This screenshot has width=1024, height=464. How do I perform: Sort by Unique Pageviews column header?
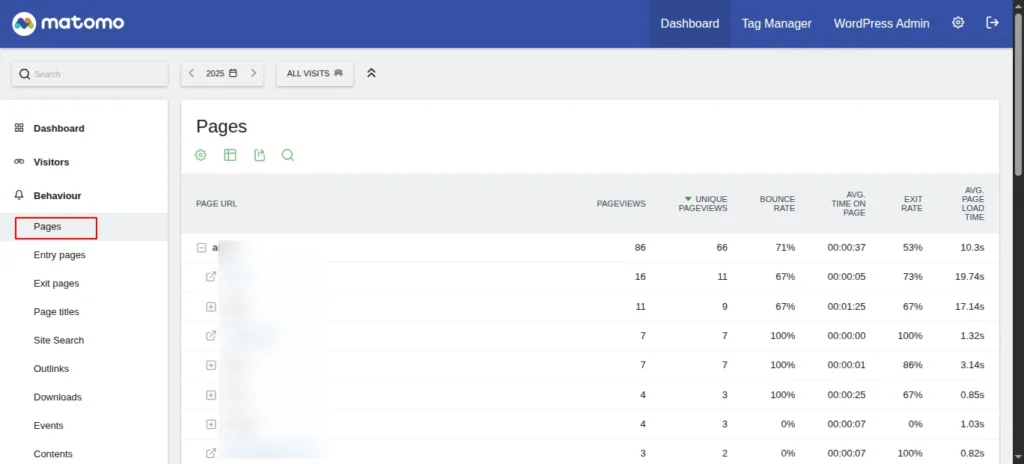tap(703, 203)
